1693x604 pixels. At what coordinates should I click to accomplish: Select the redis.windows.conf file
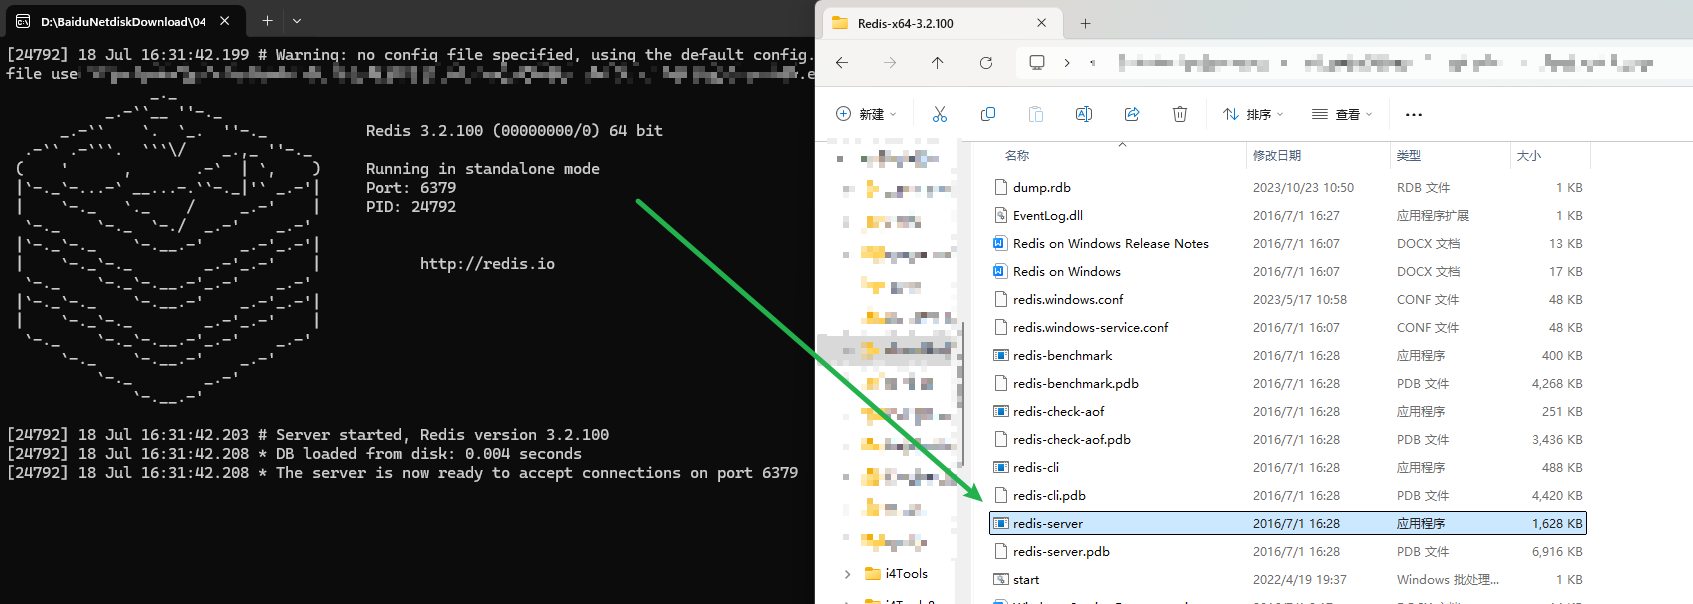point(1067,300)
